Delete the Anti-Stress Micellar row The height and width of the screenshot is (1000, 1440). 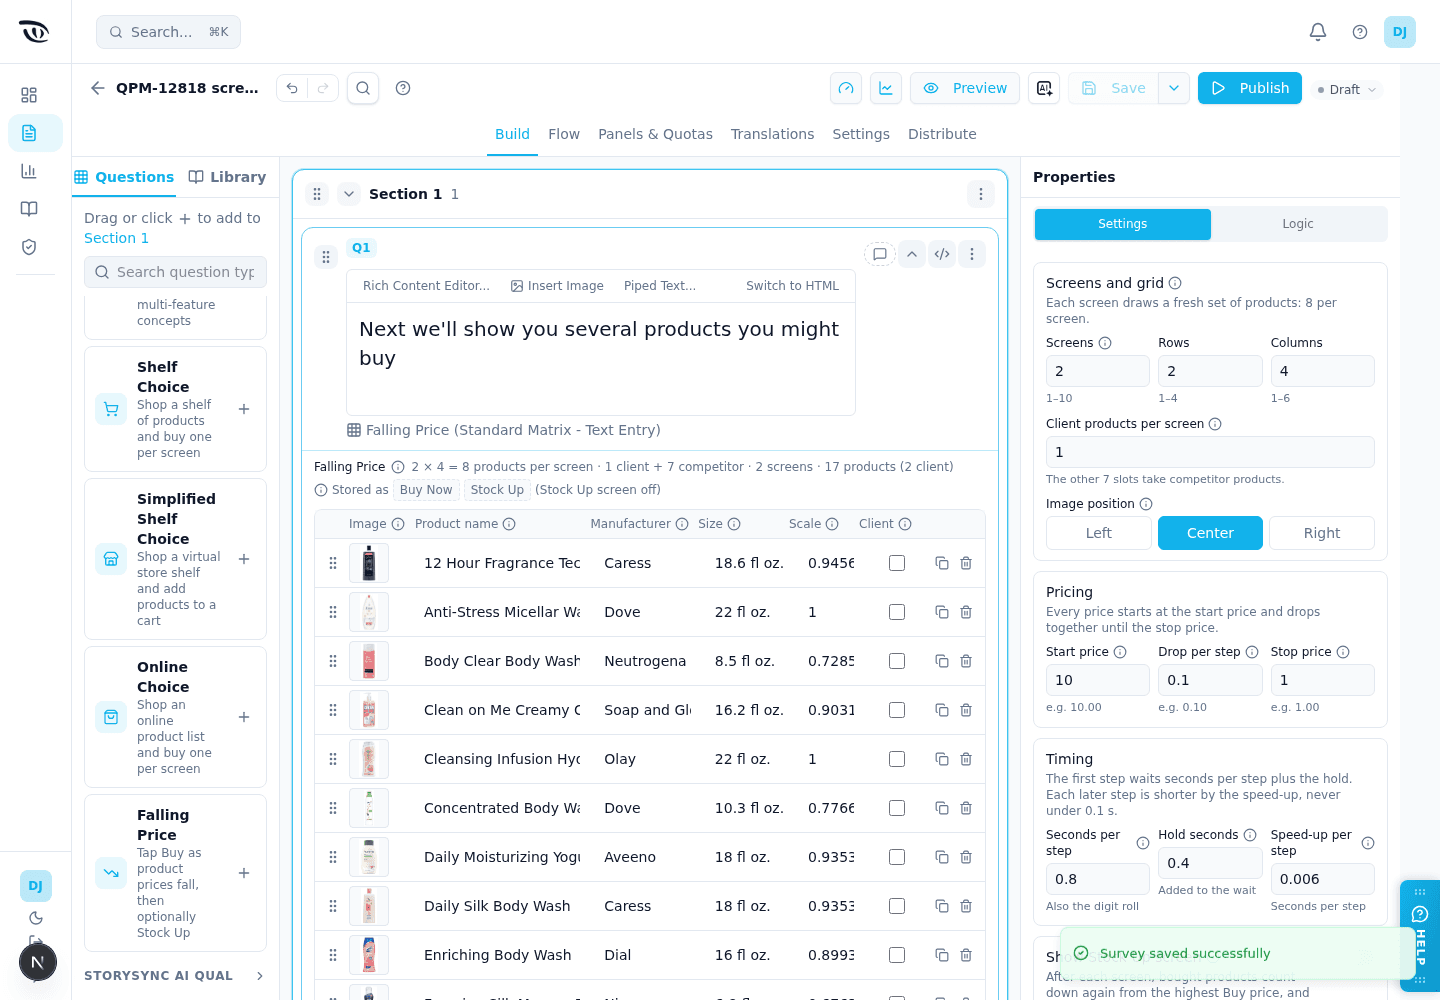(966, 612)
